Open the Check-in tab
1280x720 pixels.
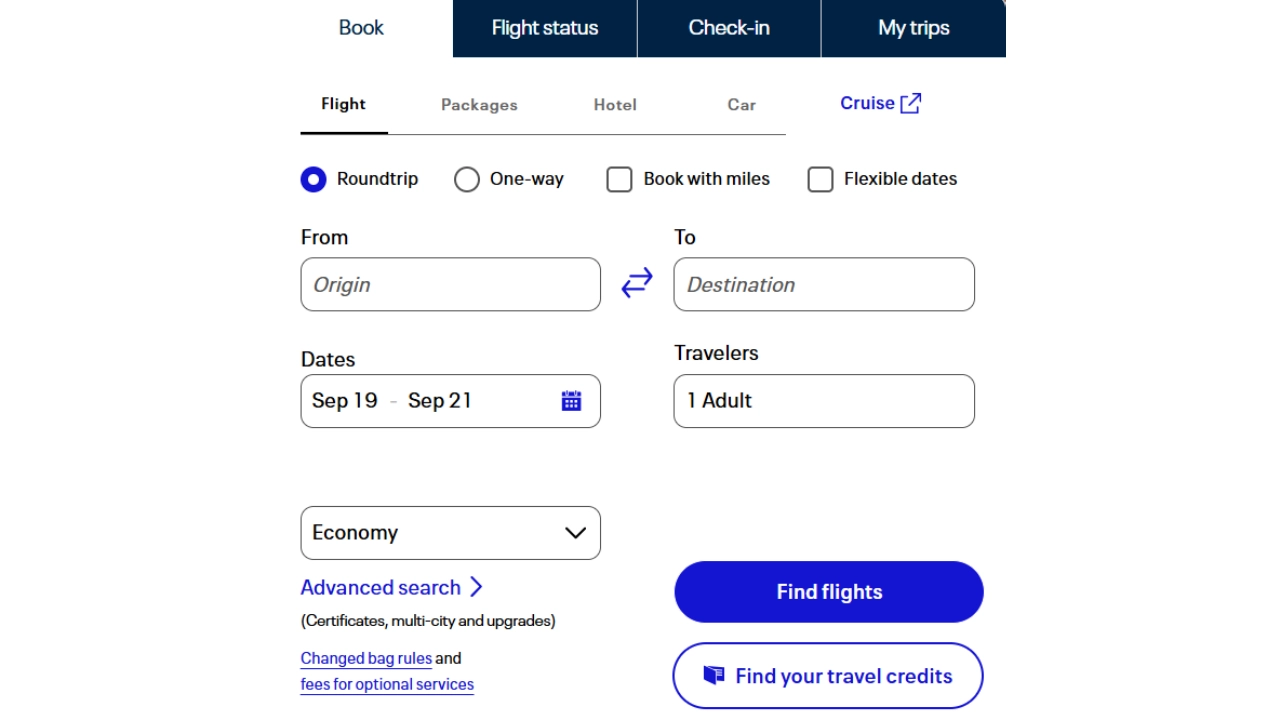728,28
